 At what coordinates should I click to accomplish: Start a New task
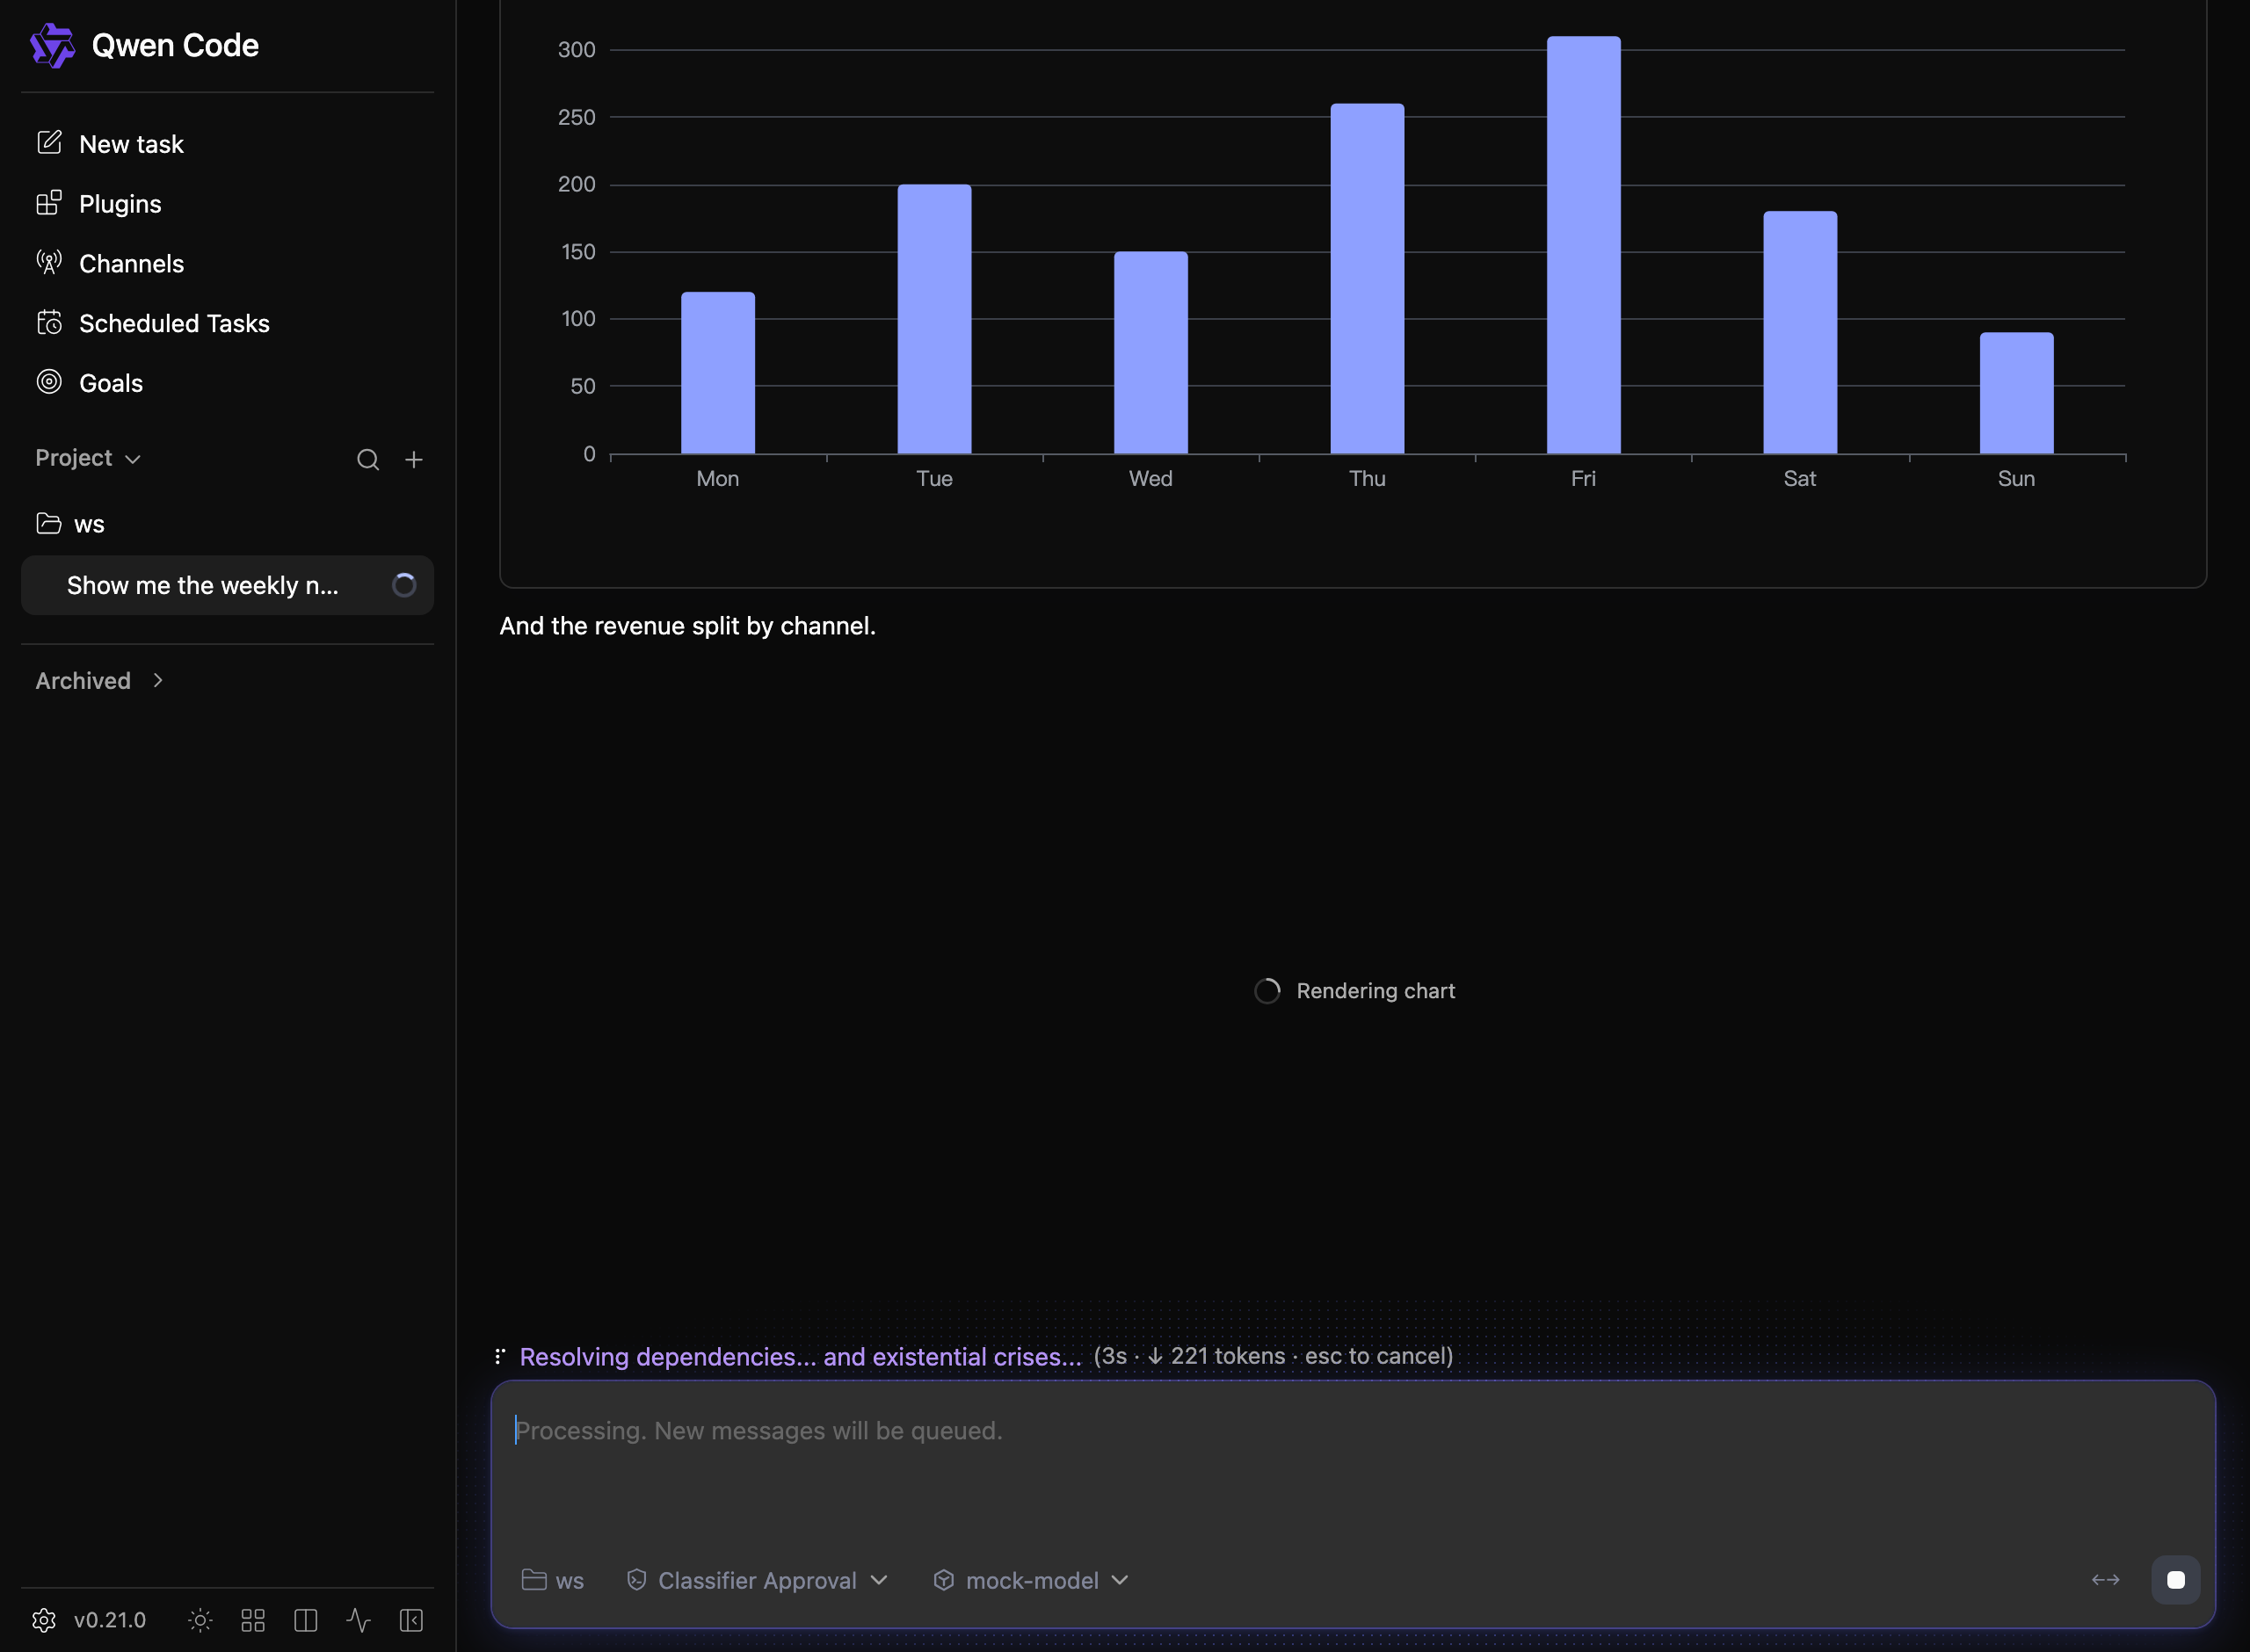click(110, 144)
